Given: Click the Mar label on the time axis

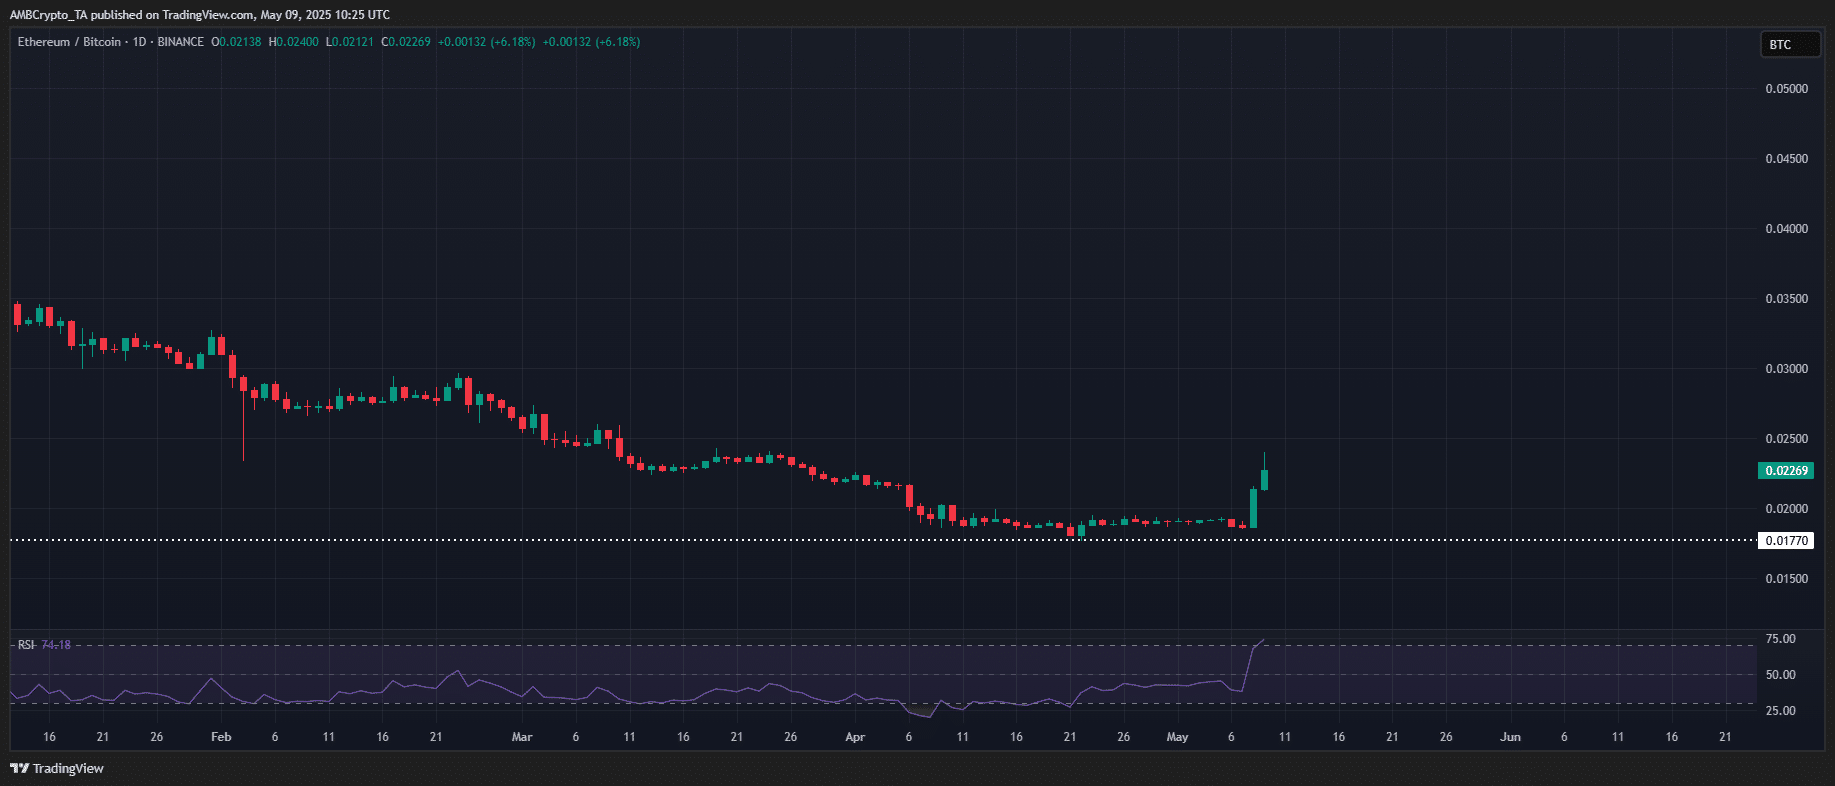Looking at the screenshot, I should click(x=522, y=737).
